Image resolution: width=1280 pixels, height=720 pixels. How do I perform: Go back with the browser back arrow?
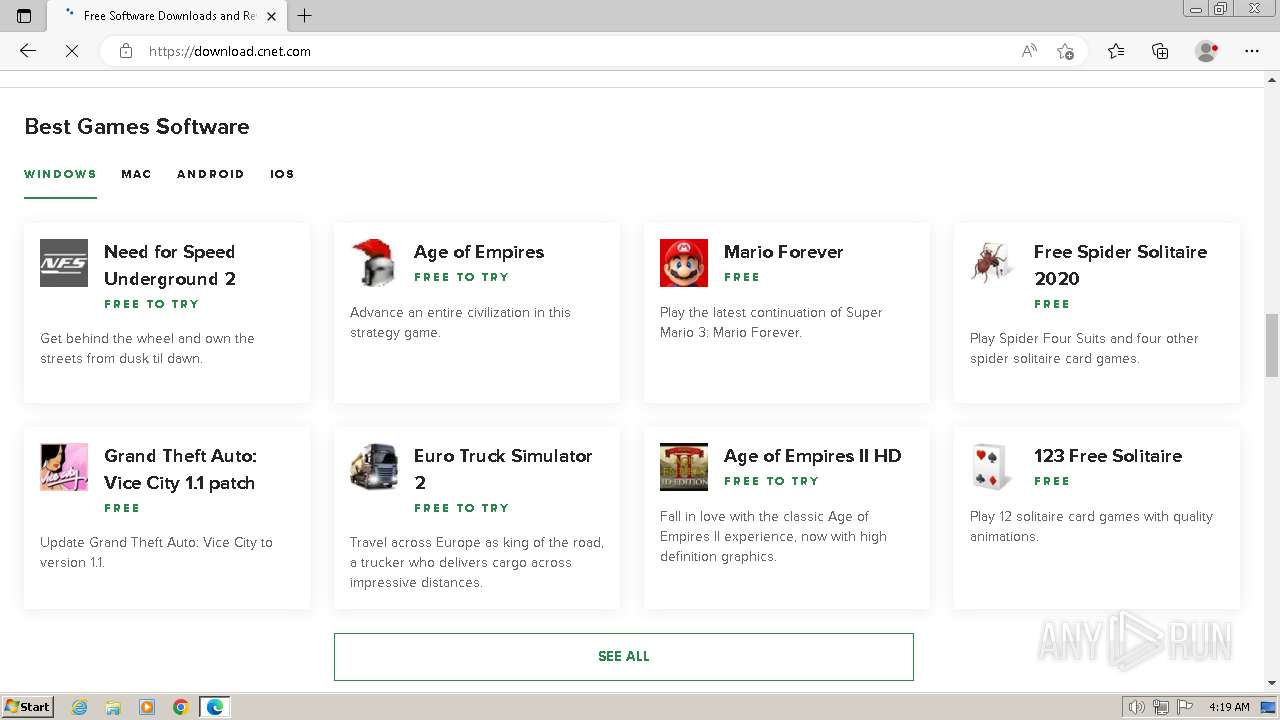coord(28,51)
